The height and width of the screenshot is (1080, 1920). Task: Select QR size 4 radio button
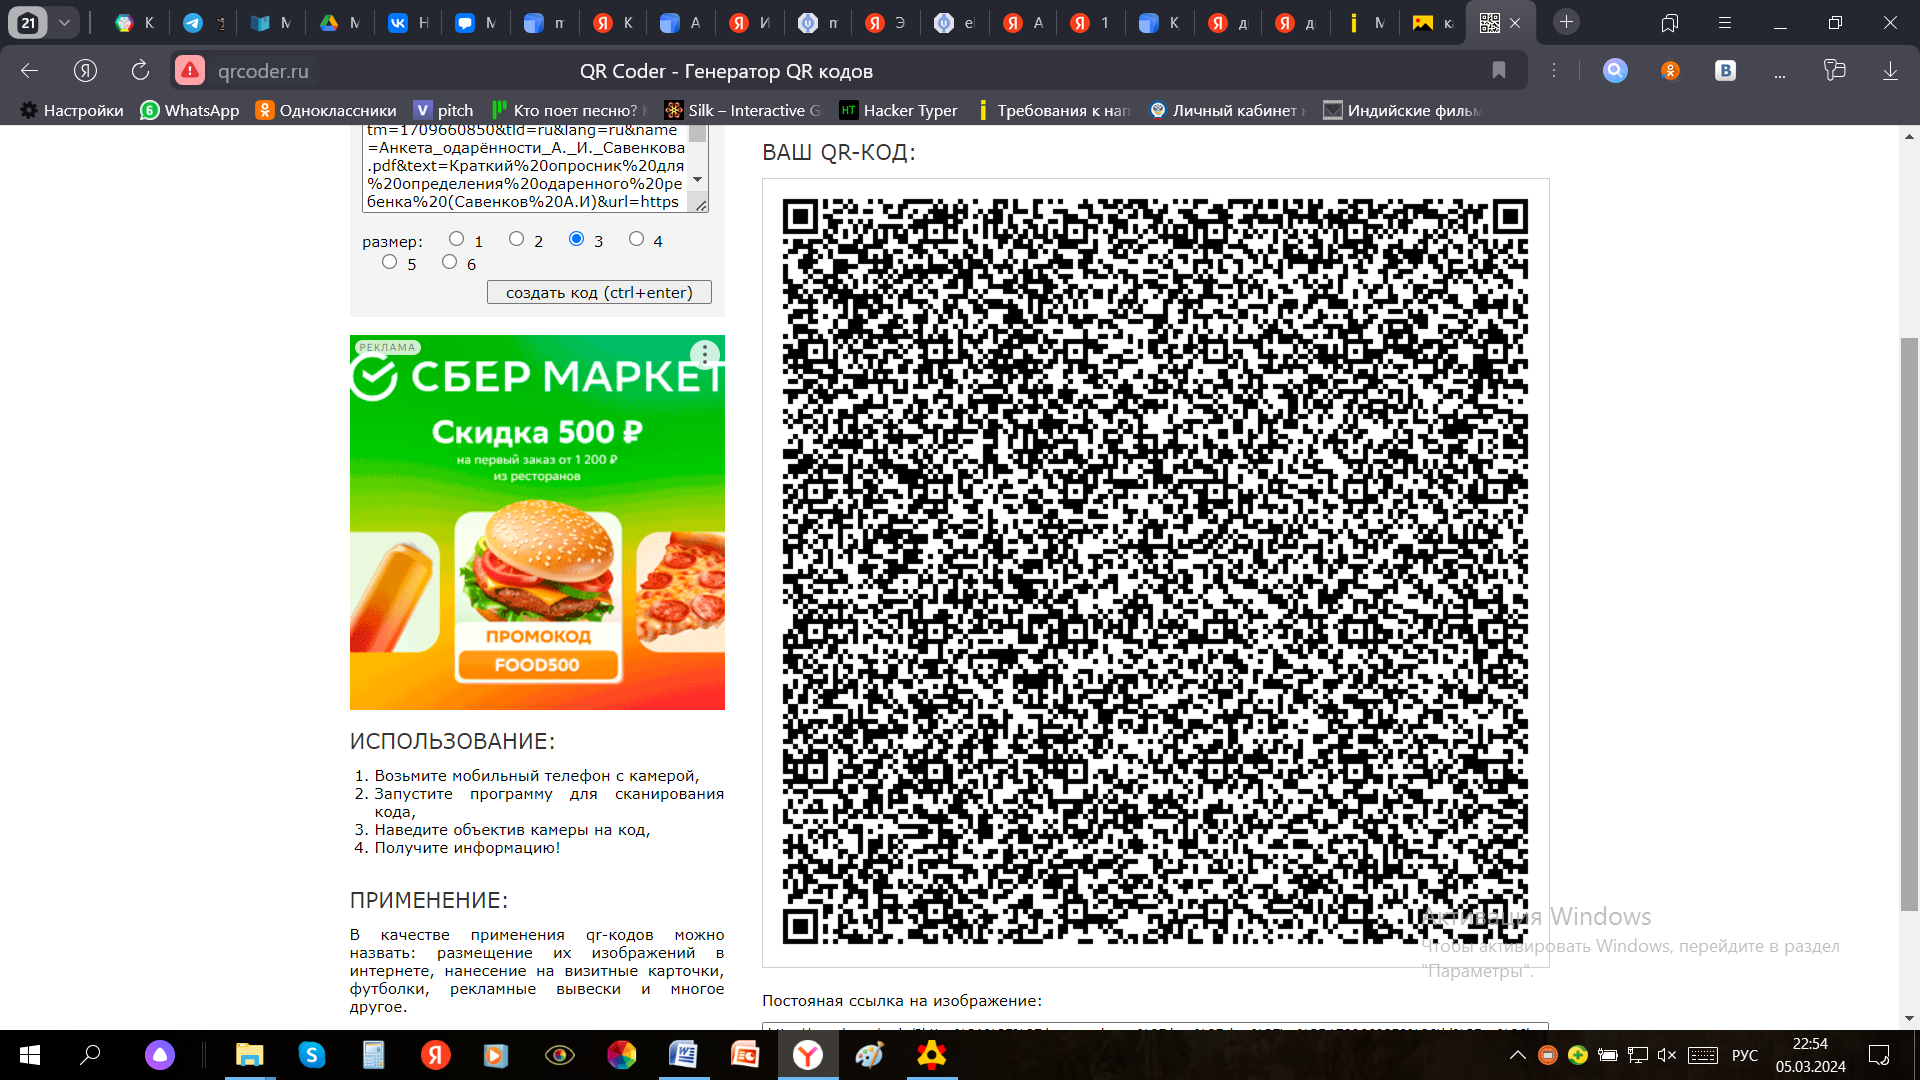pos(636,239)
